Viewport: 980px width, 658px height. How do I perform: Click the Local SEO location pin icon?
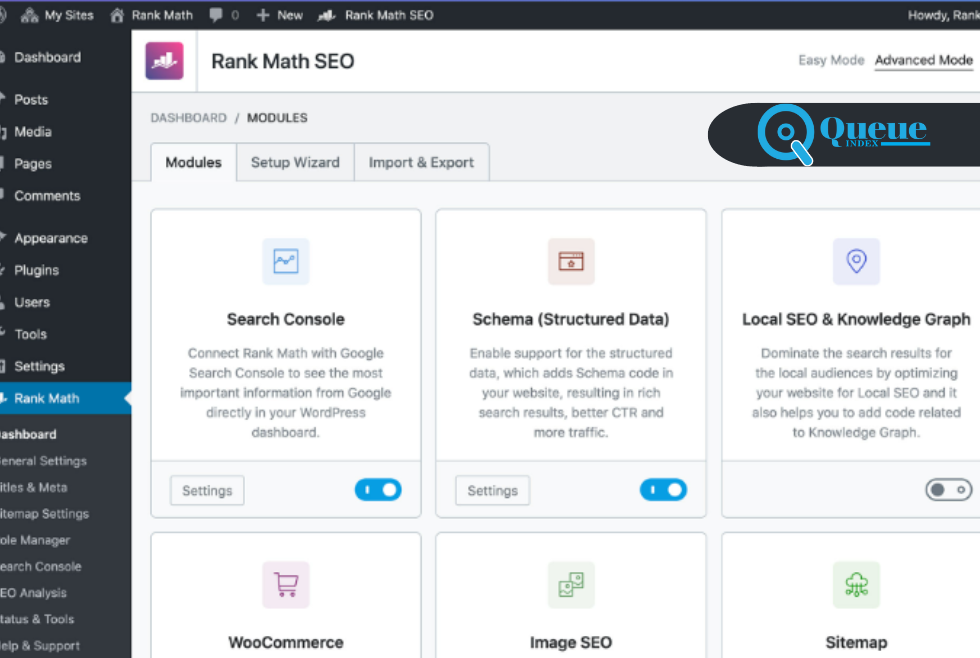[856, 261]
